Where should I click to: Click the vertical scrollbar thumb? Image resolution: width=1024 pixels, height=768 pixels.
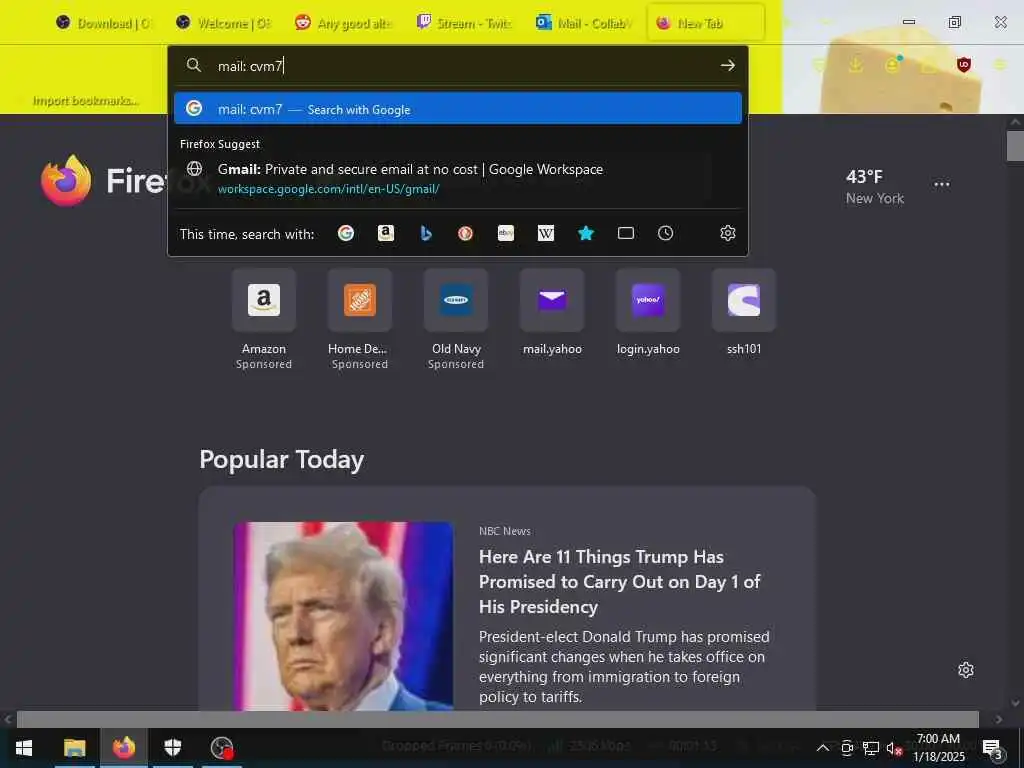click(1015, 145)
